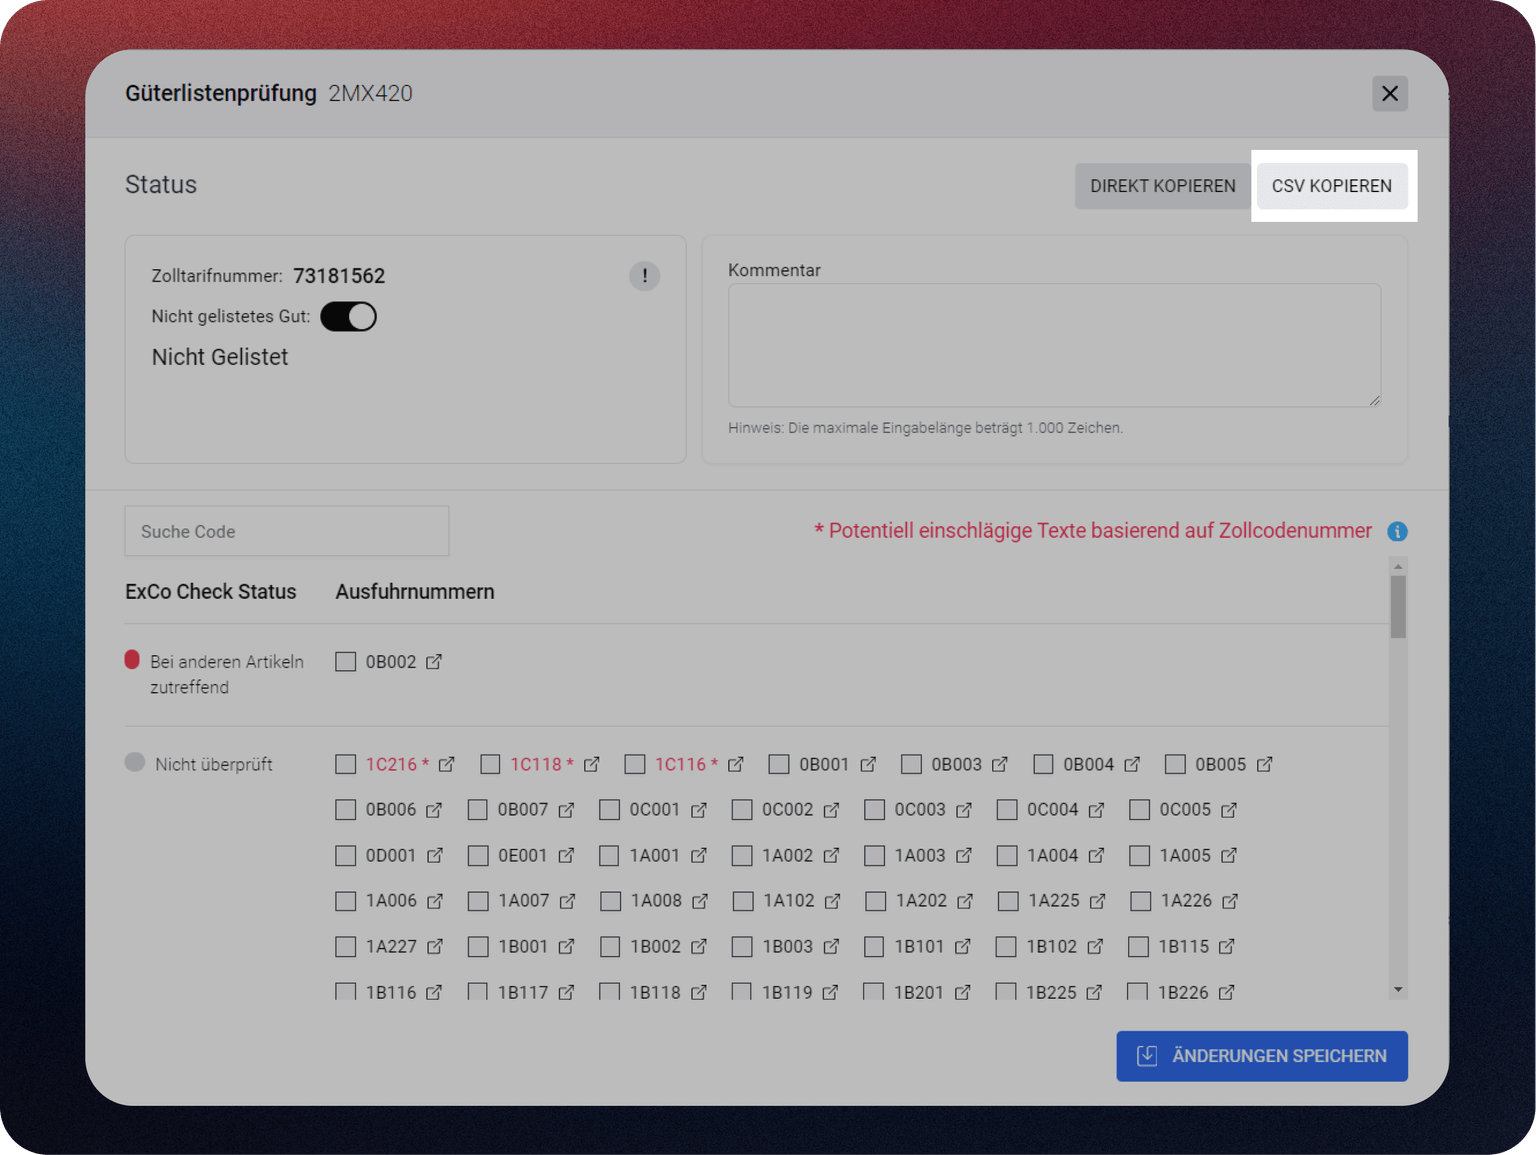
Task: Open external link icon beside 1C216
Action: pyautogui.click(x=447, y=764)
